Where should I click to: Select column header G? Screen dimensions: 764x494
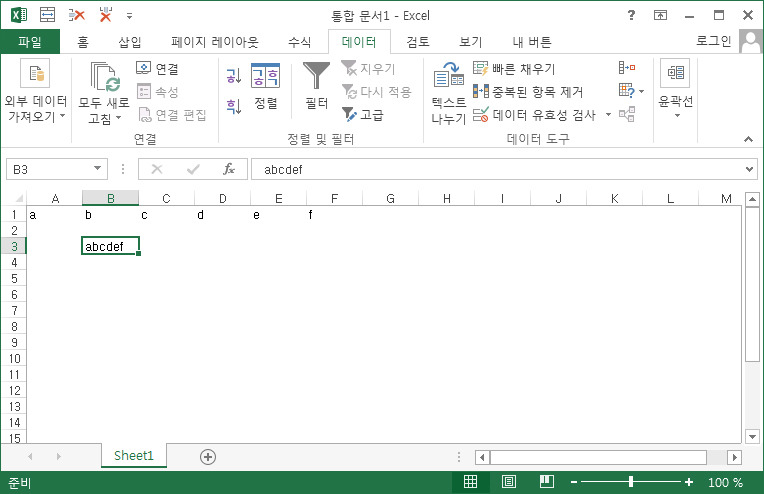point(390,198)
